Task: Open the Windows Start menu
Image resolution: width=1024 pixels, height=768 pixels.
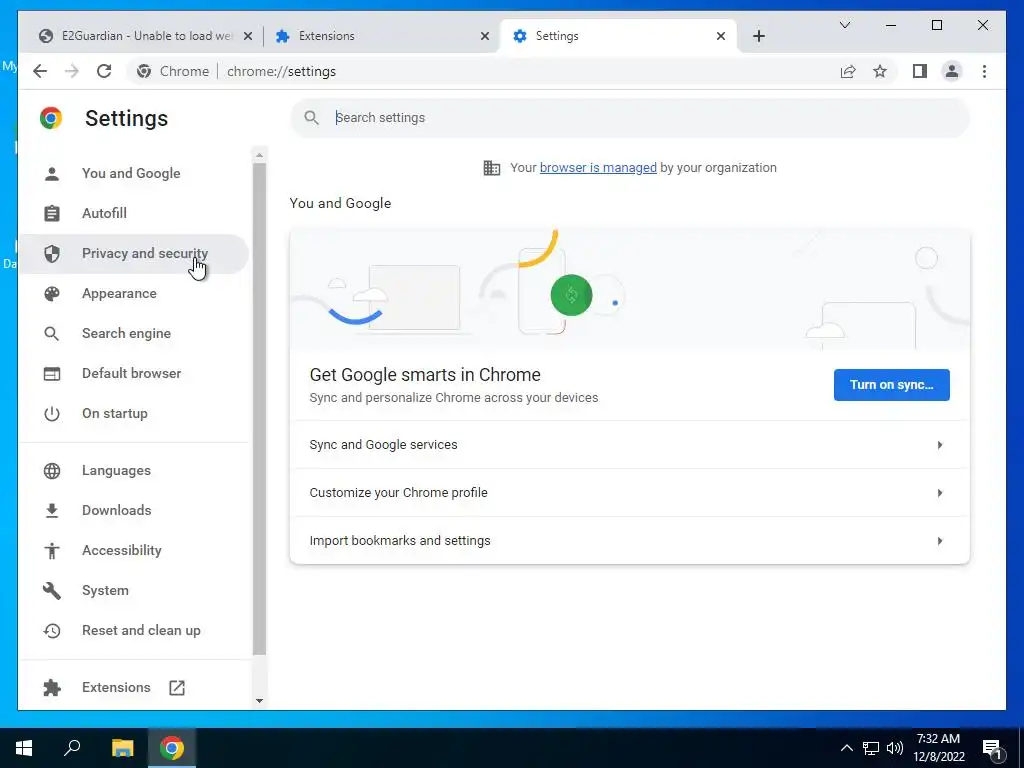Action: (x=24, y=748)
